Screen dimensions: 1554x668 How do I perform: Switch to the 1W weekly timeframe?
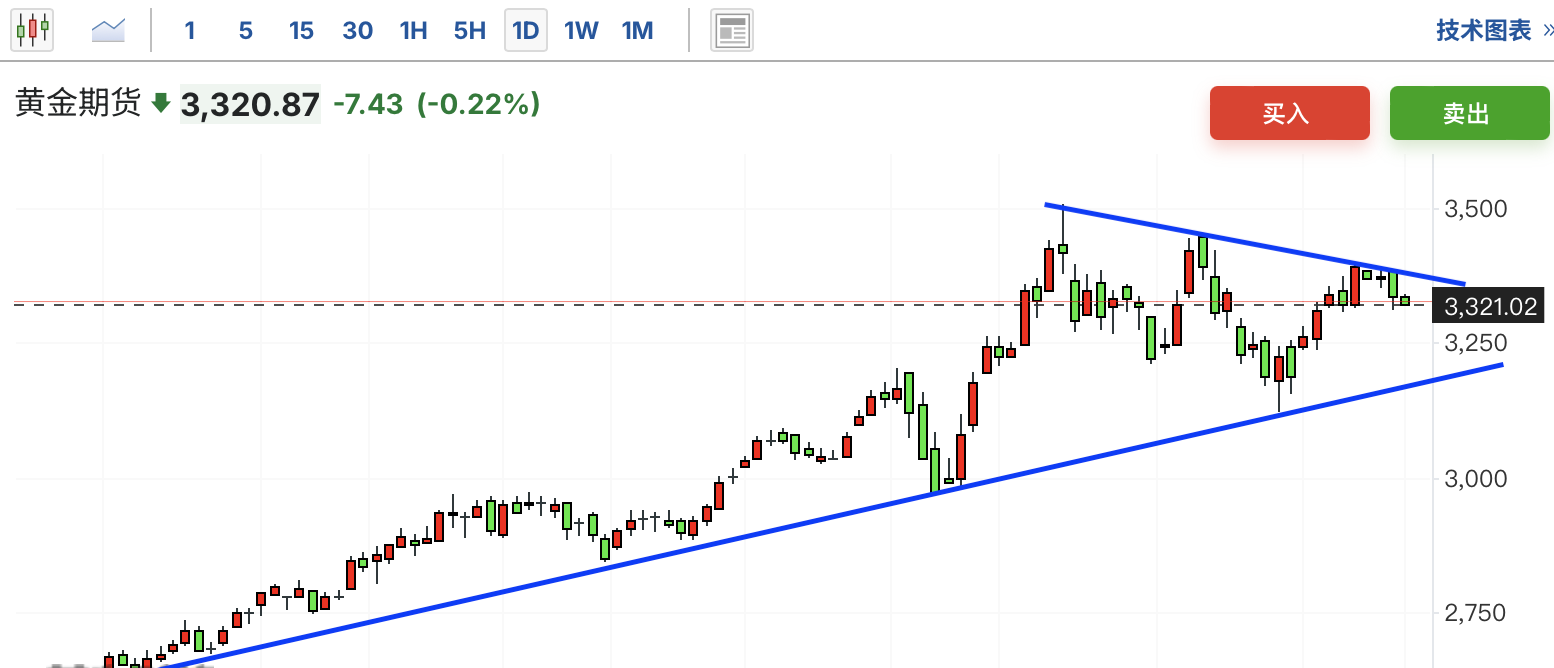click(x=581, y=31)
